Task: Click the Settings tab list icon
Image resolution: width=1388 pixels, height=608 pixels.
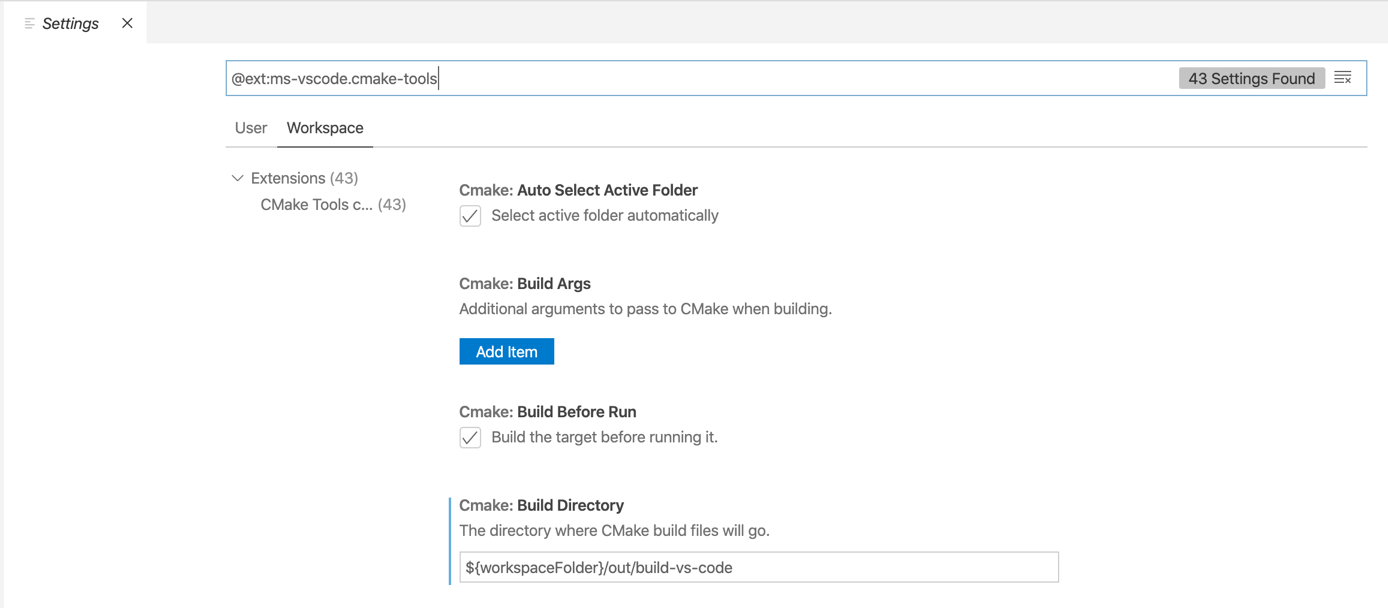Action: [30, 22]
